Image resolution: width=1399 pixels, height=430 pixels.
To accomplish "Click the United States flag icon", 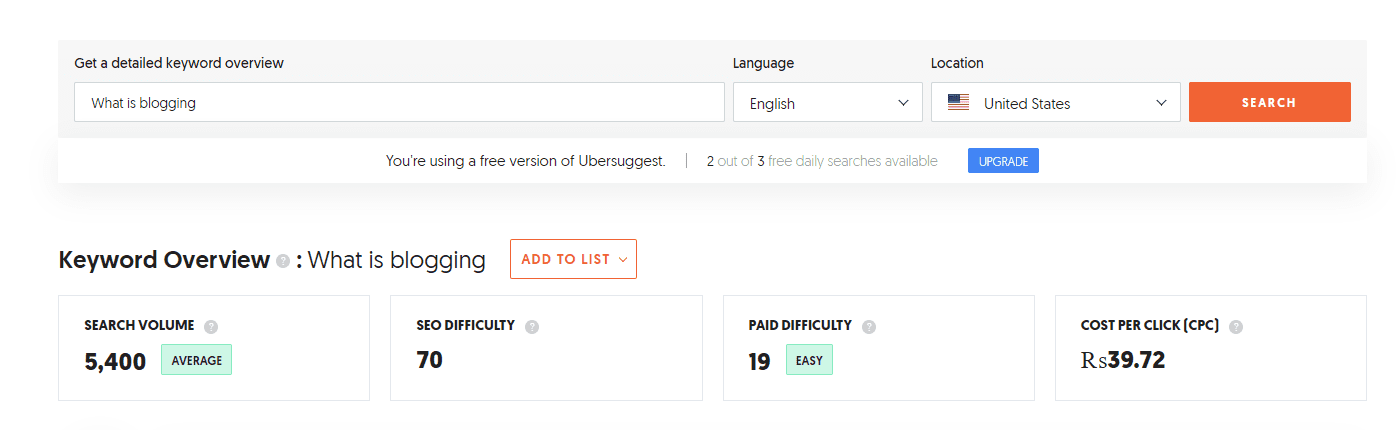I will point(958,102).
